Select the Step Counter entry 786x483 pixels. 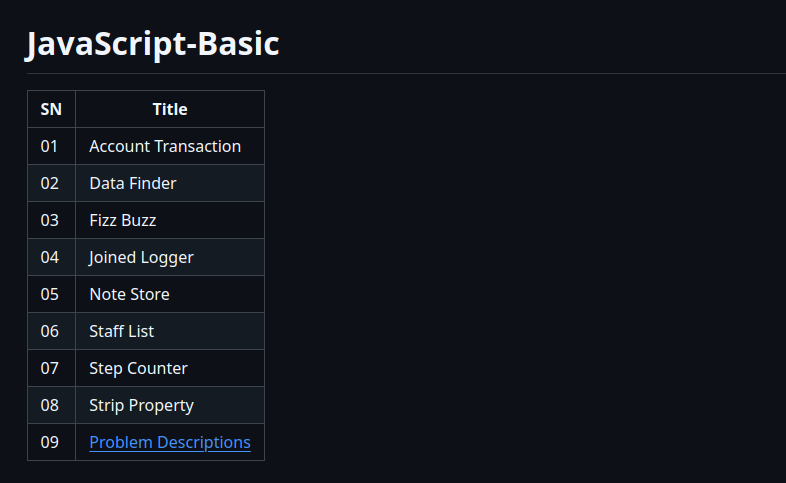(x=138, y=368)
